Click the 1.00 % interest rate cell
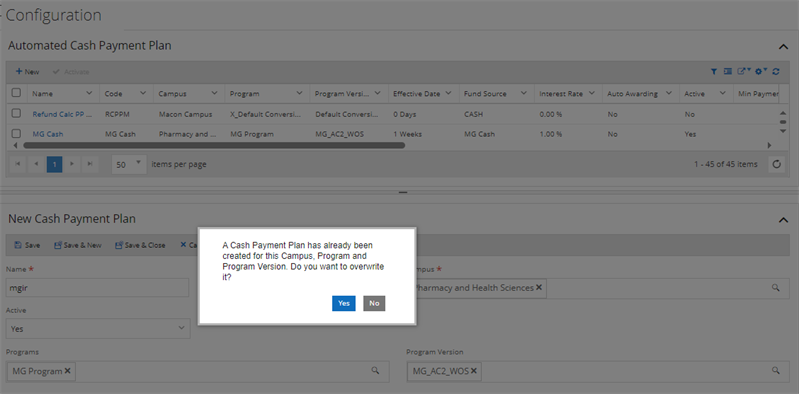This screenshot has height=394, width=799. point(551,134)
